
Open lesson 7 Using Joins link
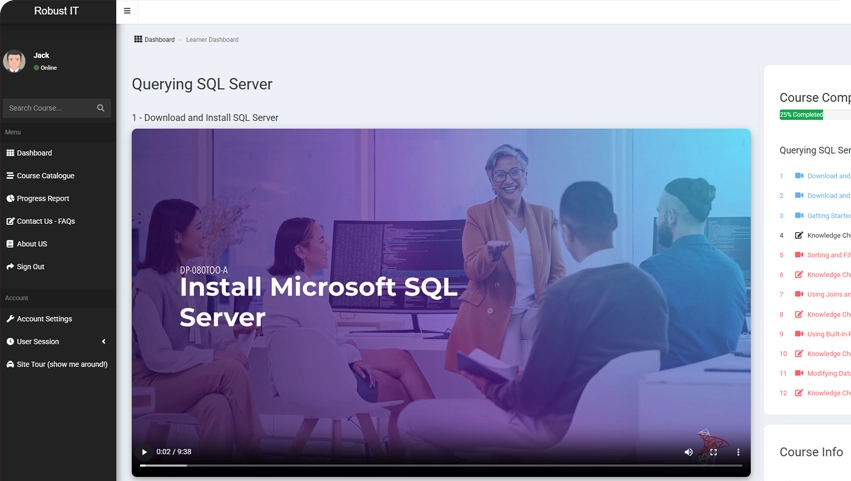pyautogui.click(x=829, y=294)
